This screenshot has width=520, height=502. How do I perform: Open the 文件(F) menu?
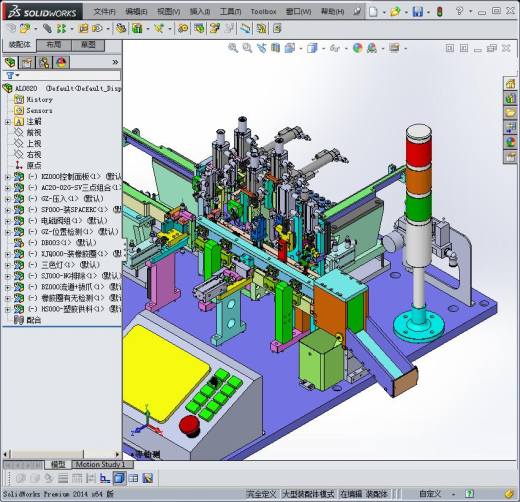104,12
